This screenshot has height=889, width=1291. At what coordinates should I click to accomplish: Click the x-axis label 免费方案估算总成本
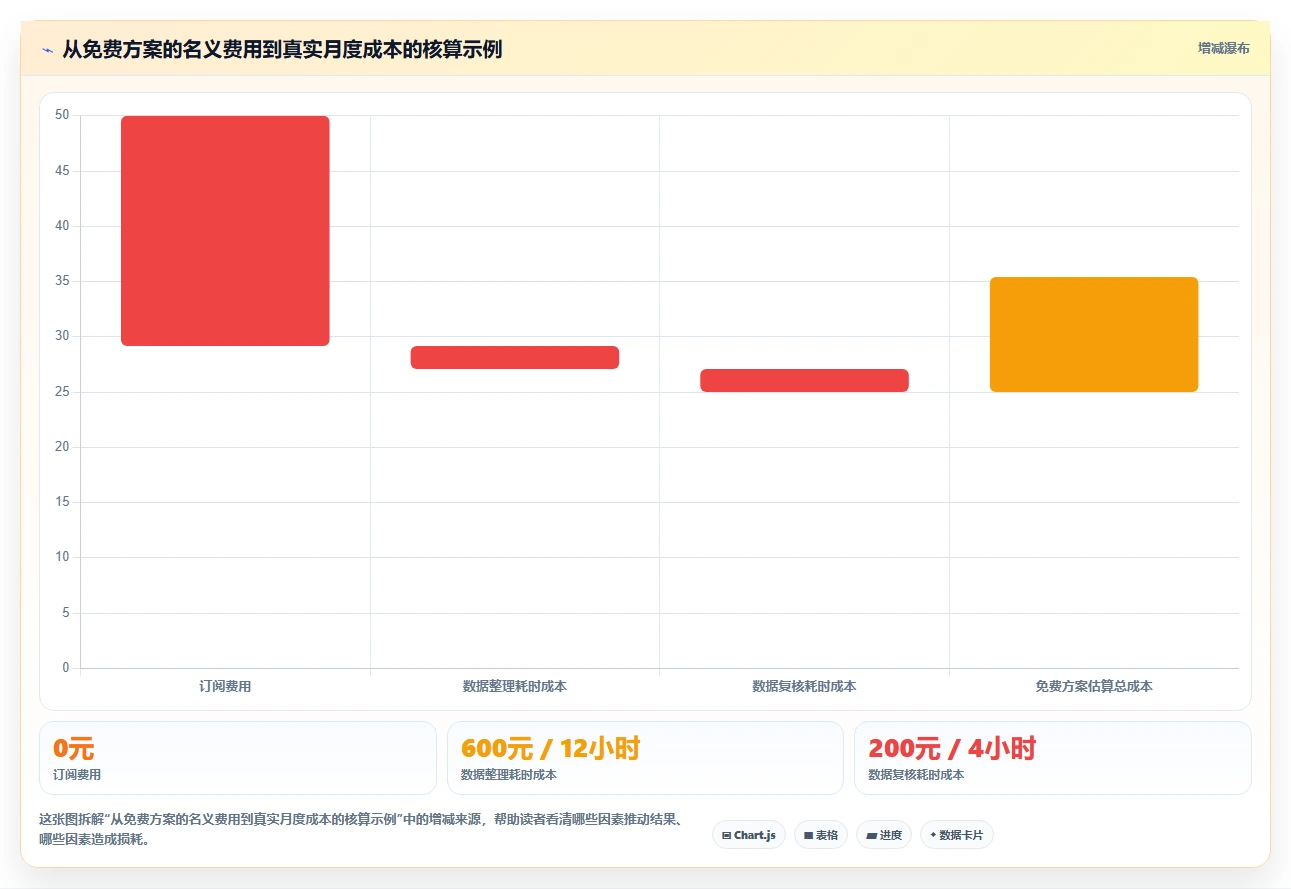[1094, 686]
